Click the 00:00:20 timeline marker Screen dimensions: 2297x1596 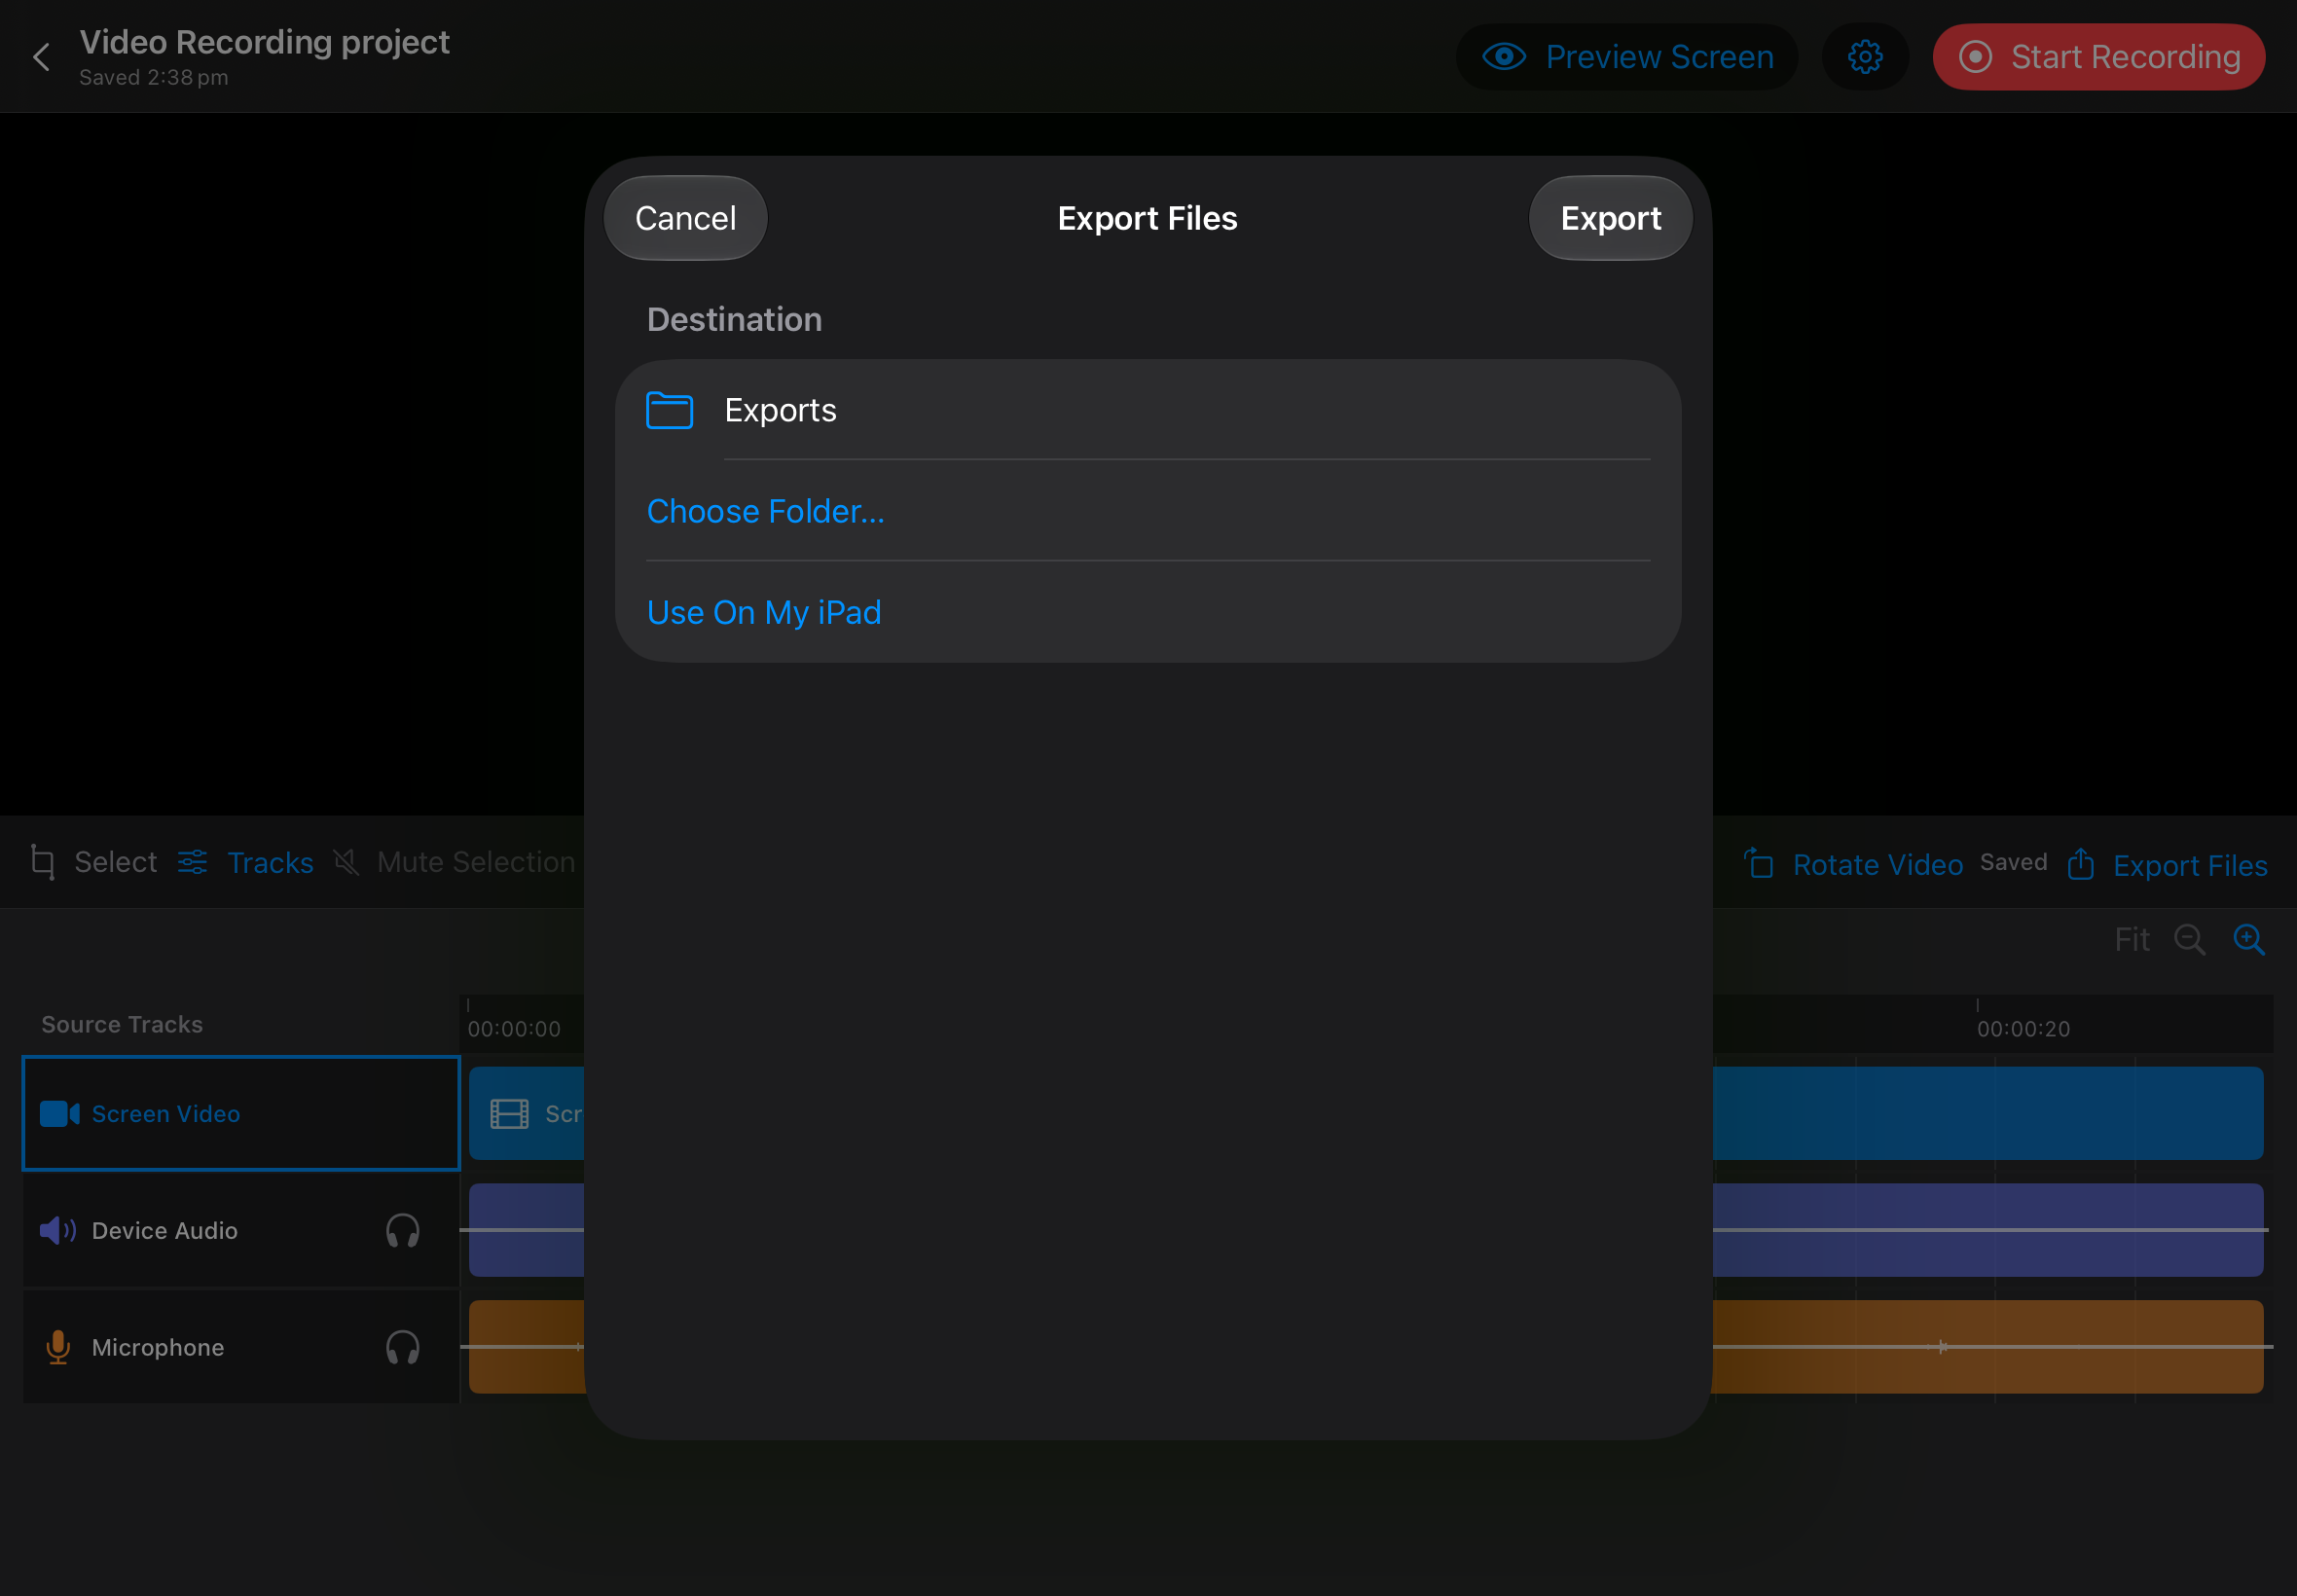[x=2023, y=1028]
